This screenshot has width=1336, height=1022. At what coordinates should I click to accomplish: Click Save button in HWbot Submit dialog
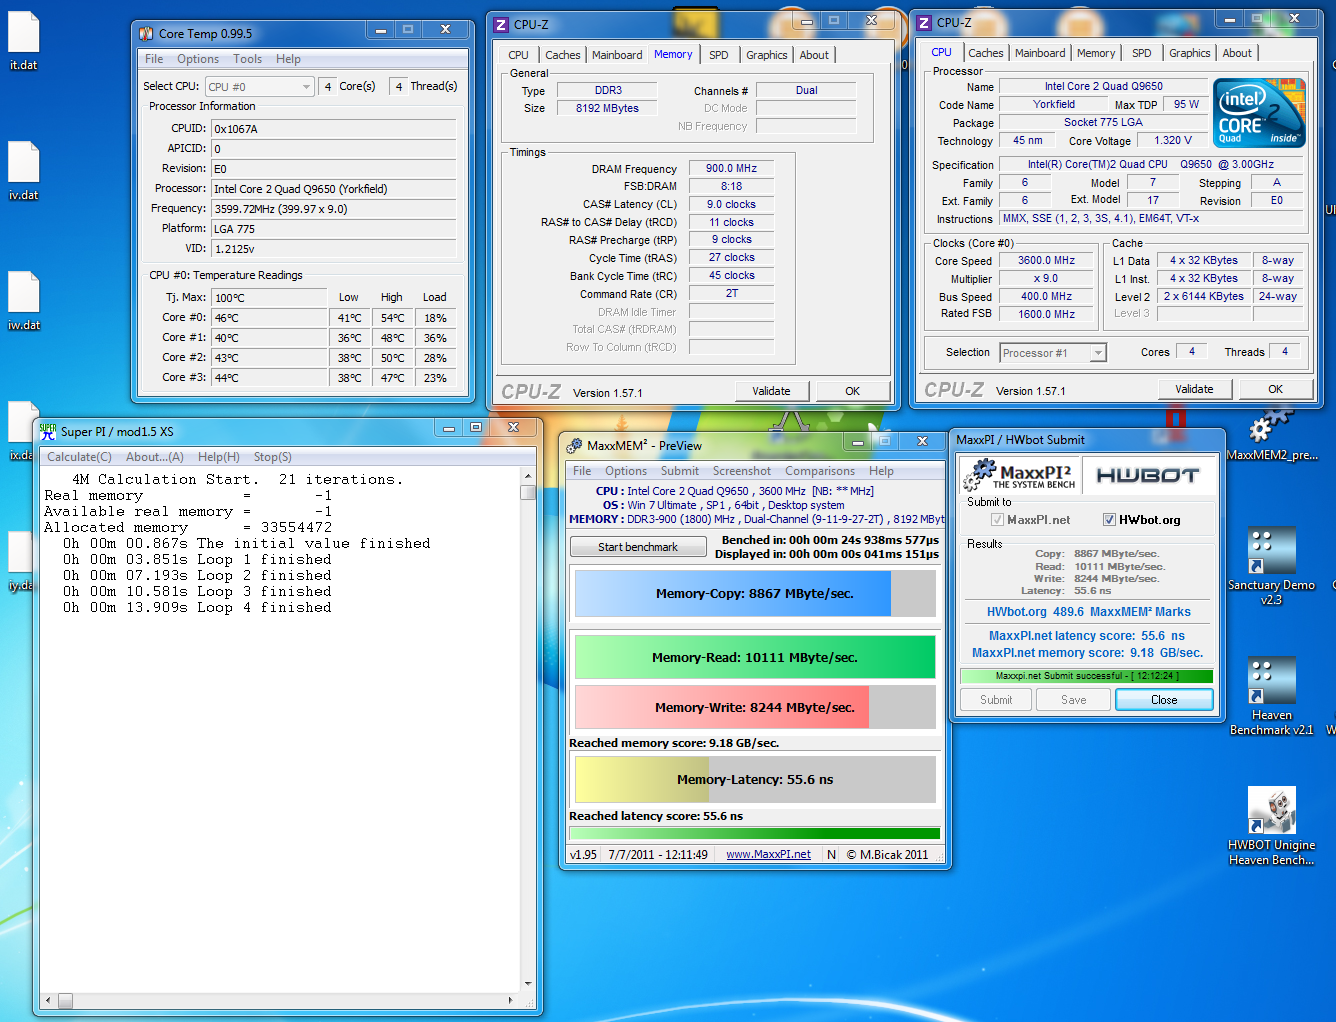click(x=1074, y=700)
